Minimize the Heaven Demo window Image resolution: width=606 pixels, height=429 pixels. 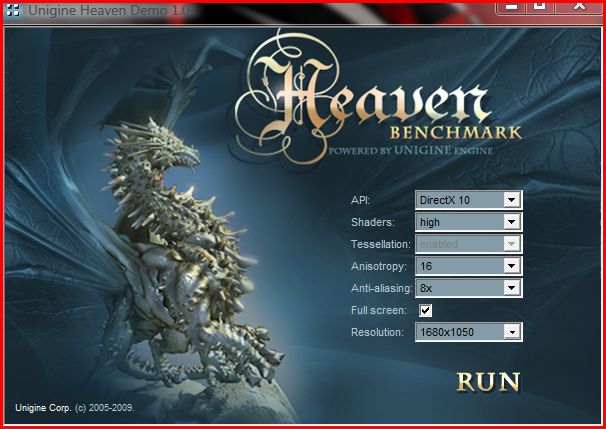coord(511,6)
